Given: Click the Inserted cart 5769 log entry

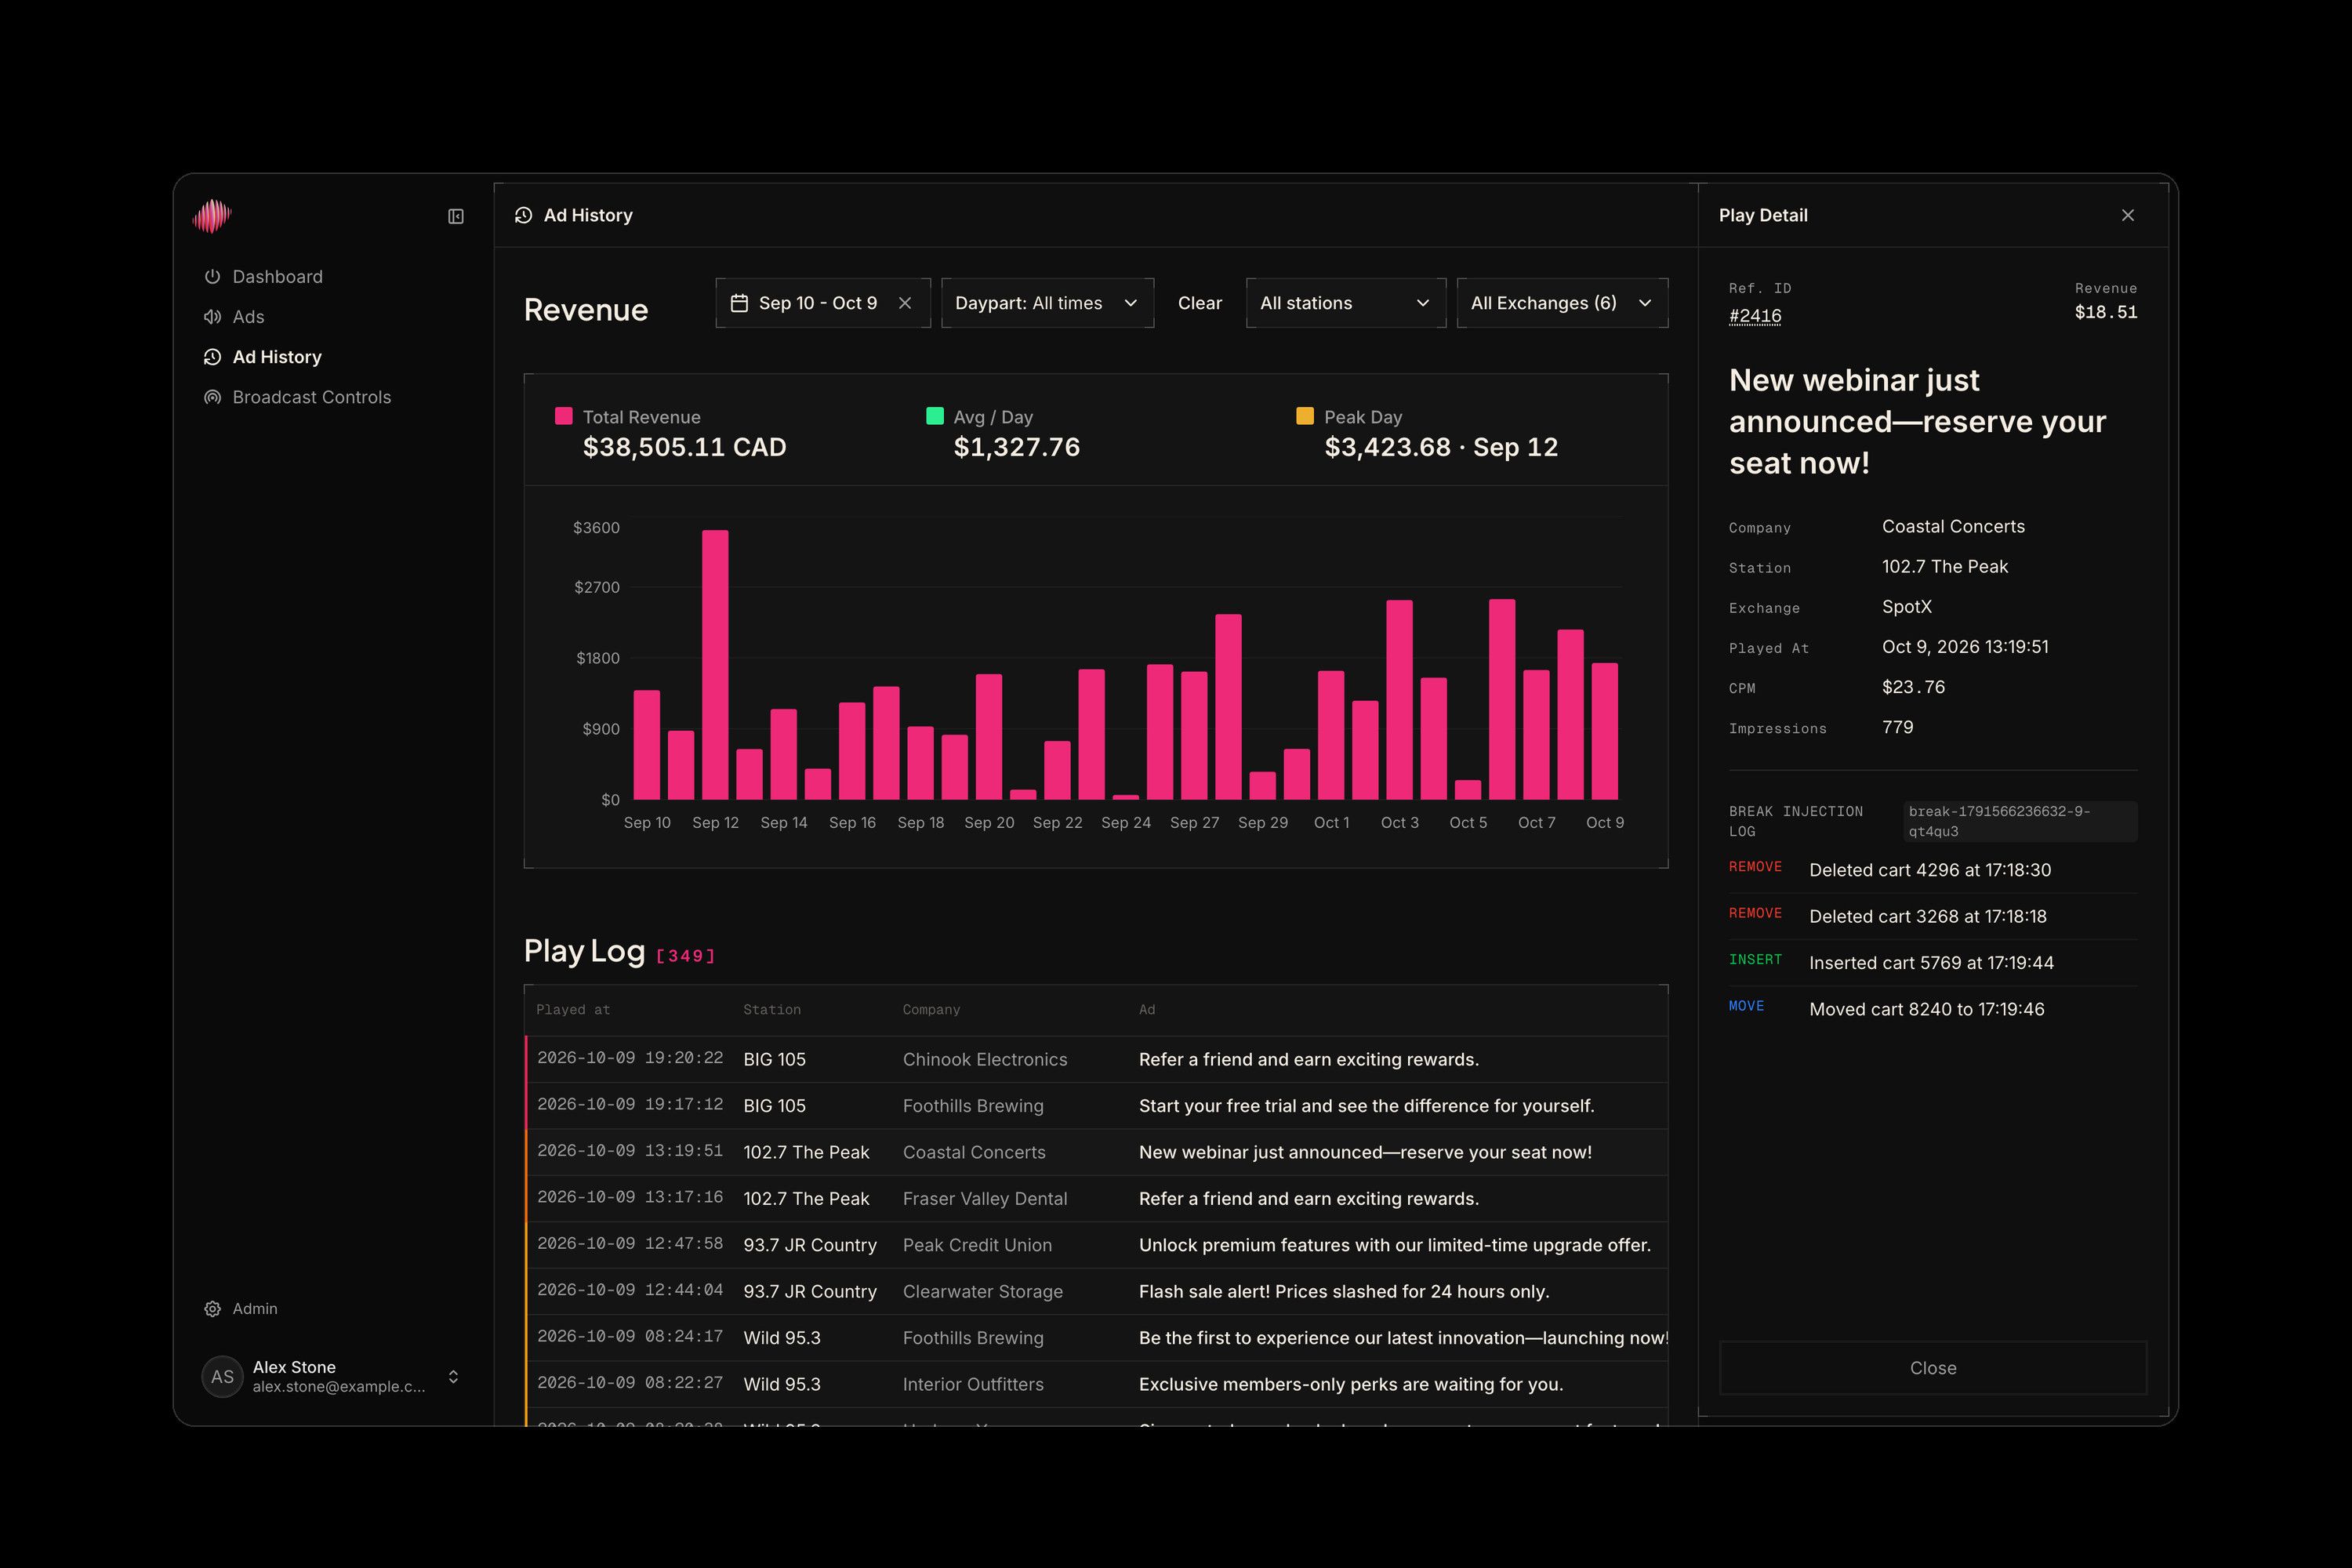Looking at the screenshot, I should pyautogui.click(x=1933, y=963).
